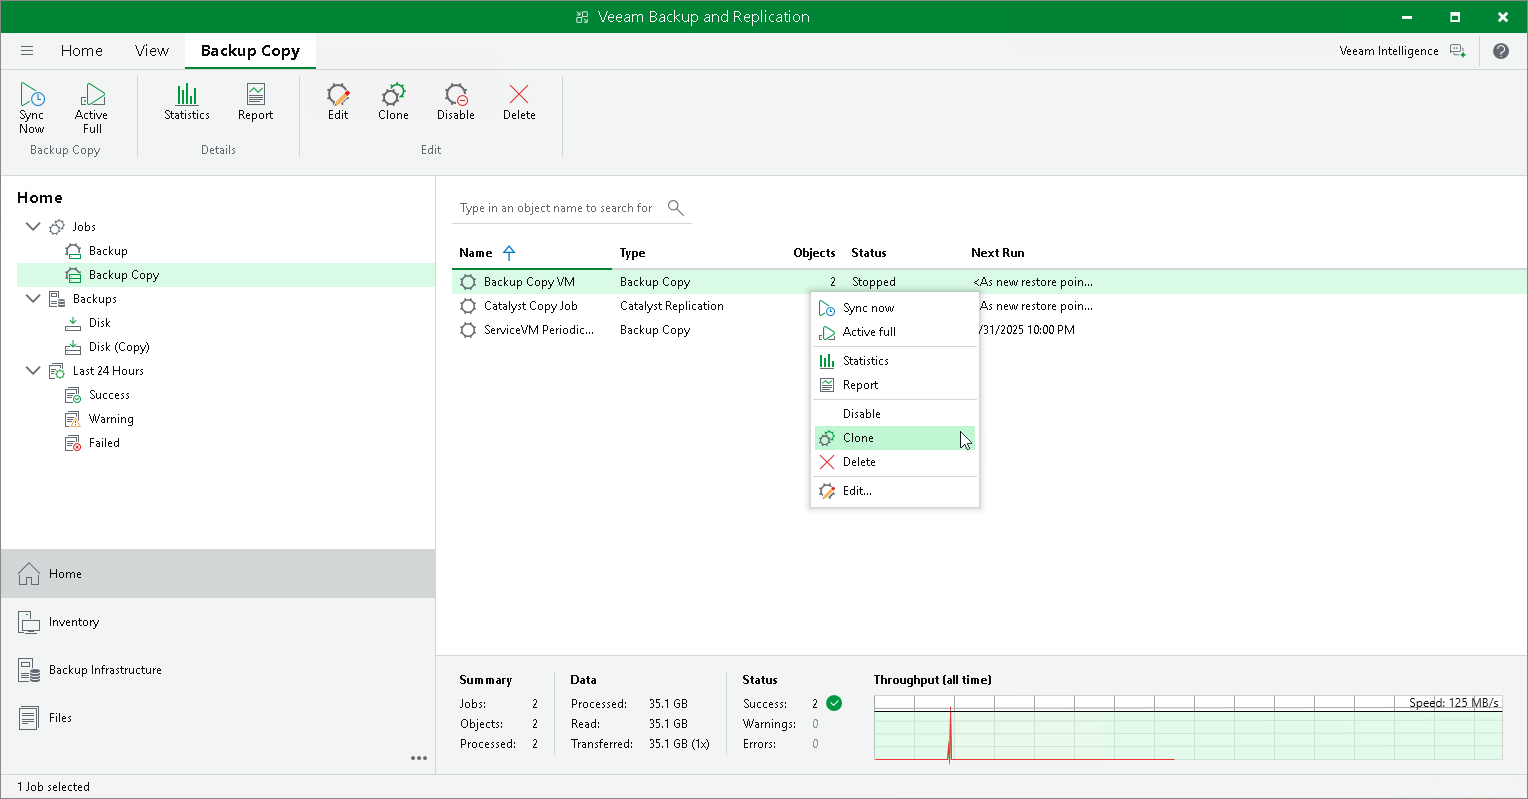Screen dimensions: 1528x799
Task: Sort jobs by the Objects column
Action: click(814, 253)
